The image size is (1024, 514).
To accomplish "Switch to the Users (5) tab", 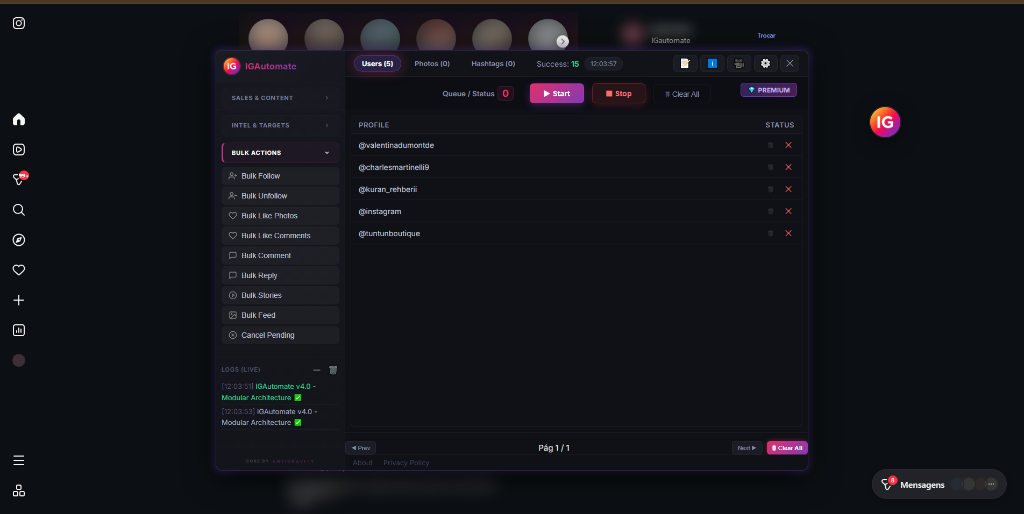I will coord(377,63).
